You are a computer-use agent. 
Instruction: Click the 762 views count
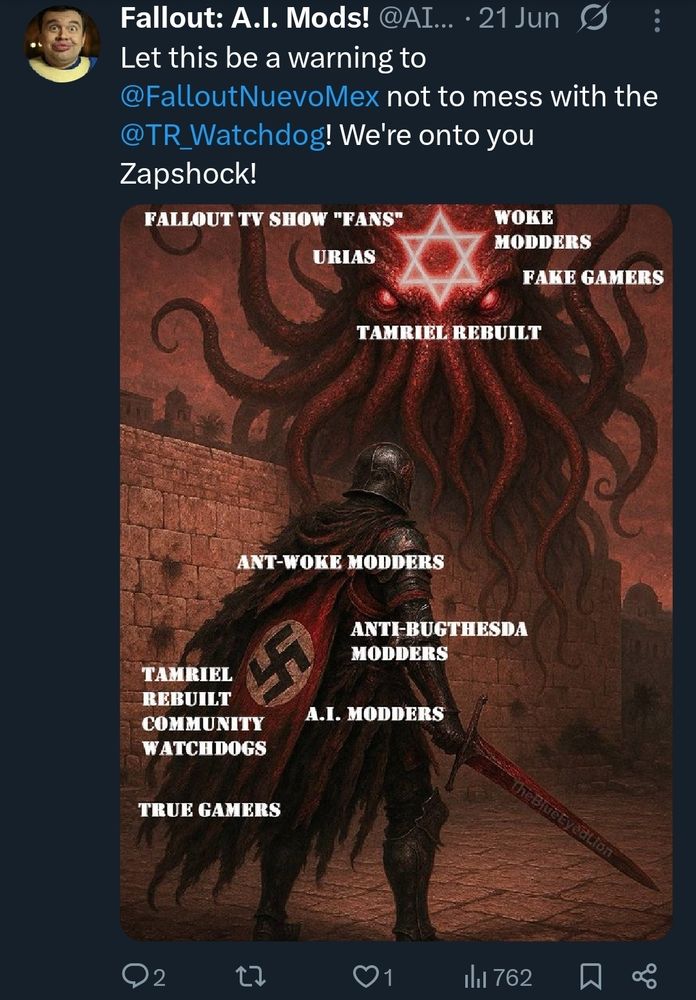(x=513, y=977)
